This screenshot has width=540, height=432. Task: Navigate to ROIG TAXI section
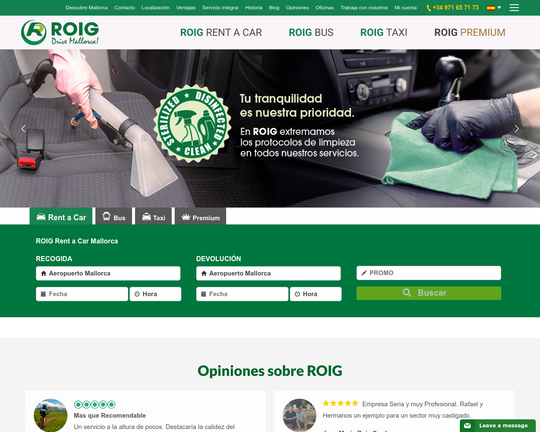[384, 32]
